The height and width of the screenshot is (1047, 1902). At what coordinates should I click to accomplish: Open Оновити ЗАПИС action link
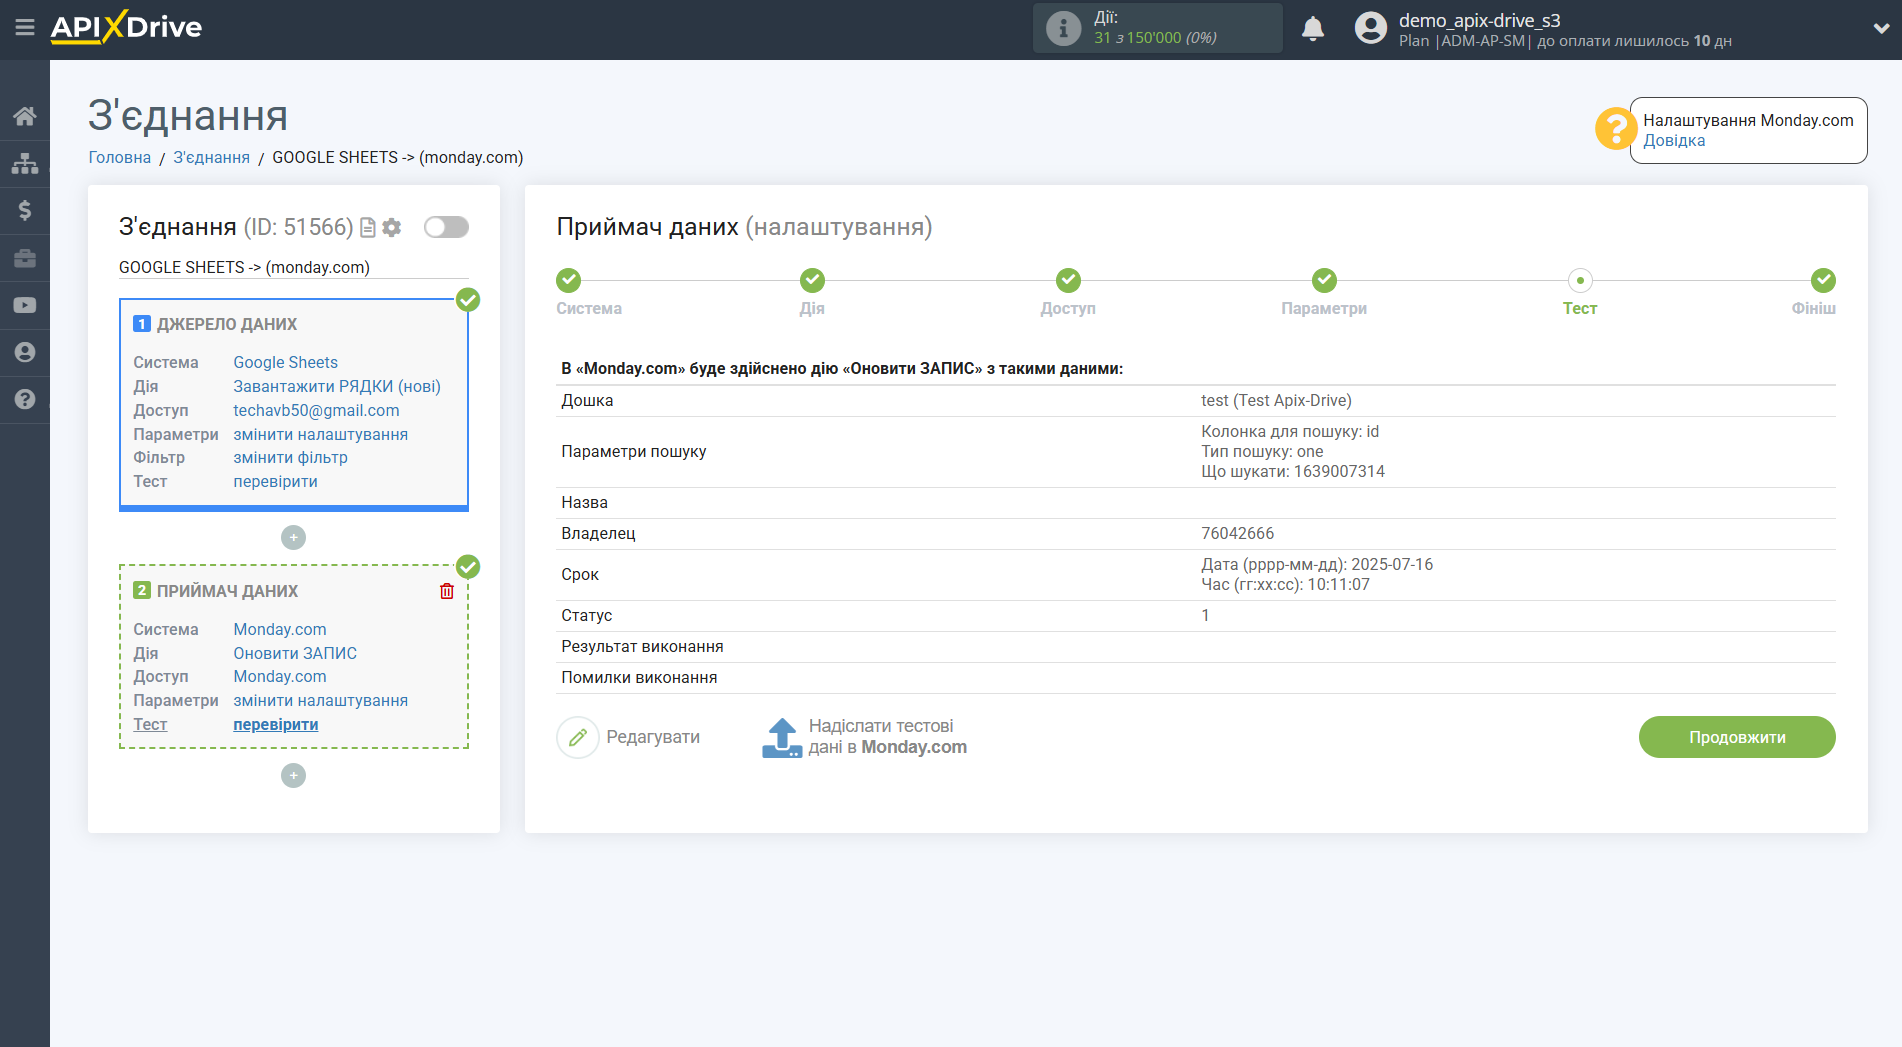[x=295, y=653]
